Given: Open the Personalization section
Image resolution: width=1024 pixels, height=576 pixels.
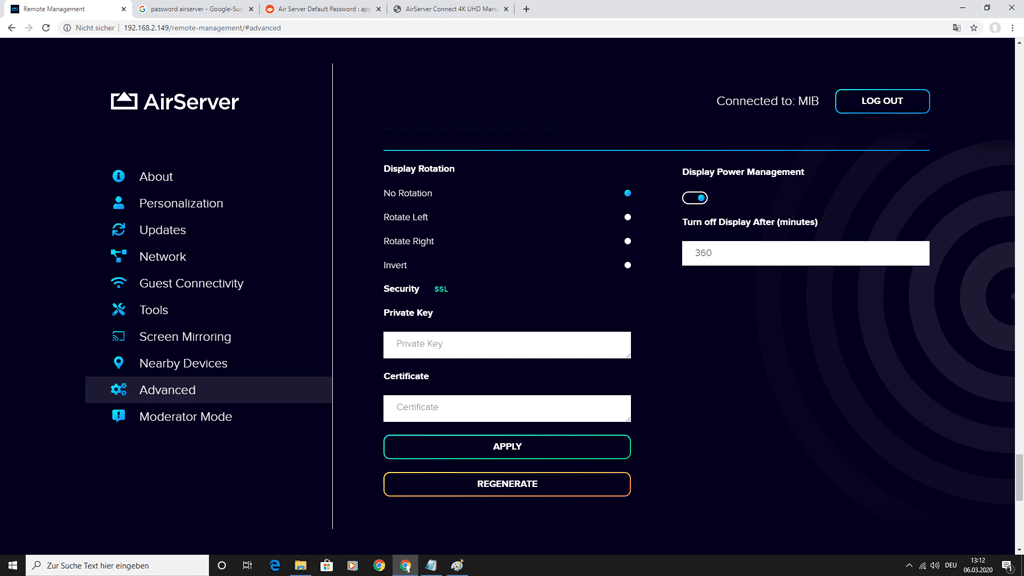Looking at the screenshot, I should tap(181, 203).
